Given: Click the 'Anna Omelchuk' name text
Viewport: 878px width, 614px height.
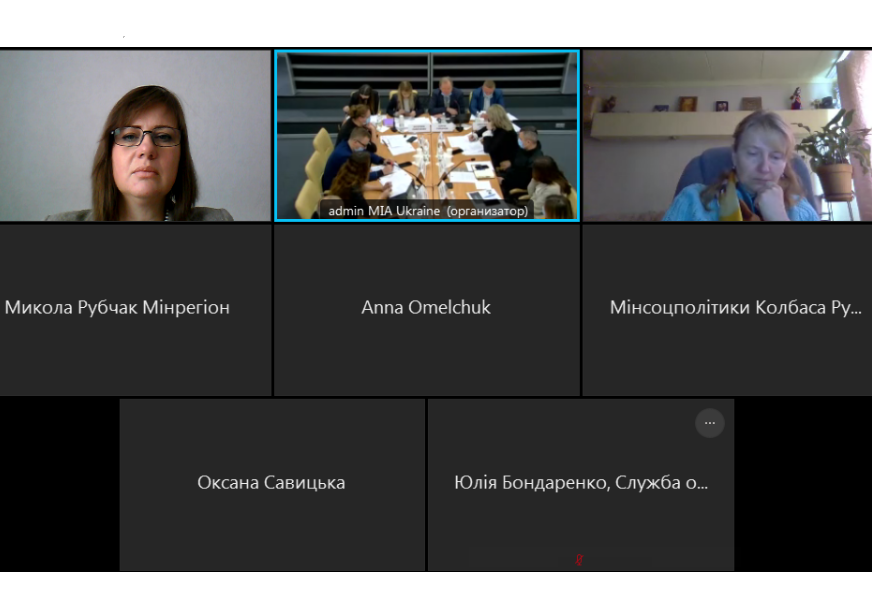Looking at the screenshot, I should tap(426, 307).
